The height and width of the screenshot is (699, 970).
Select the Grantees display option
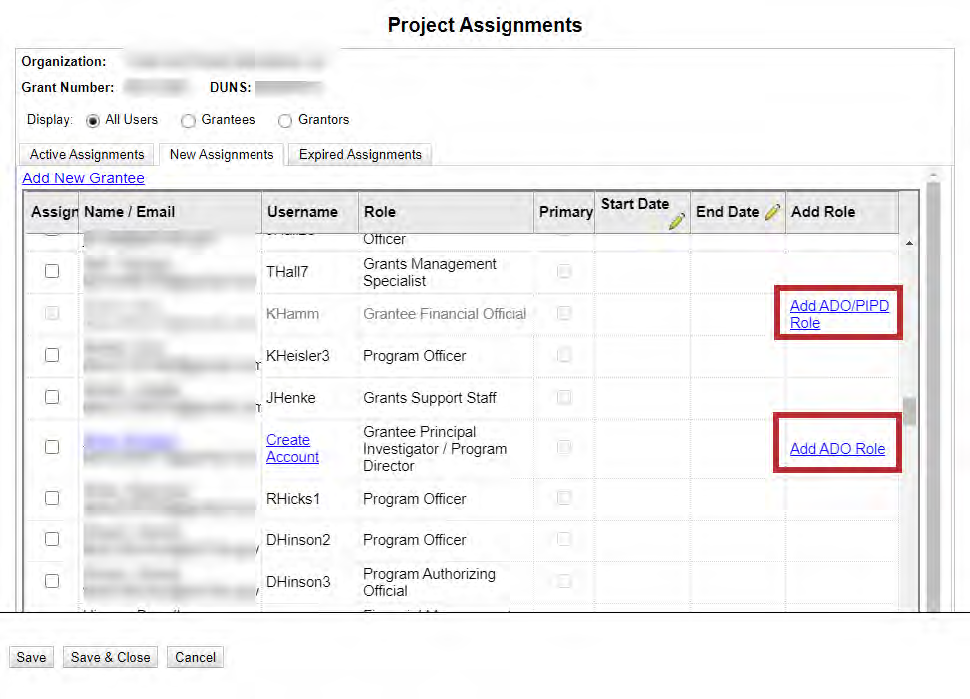click(x=188, y=120)
